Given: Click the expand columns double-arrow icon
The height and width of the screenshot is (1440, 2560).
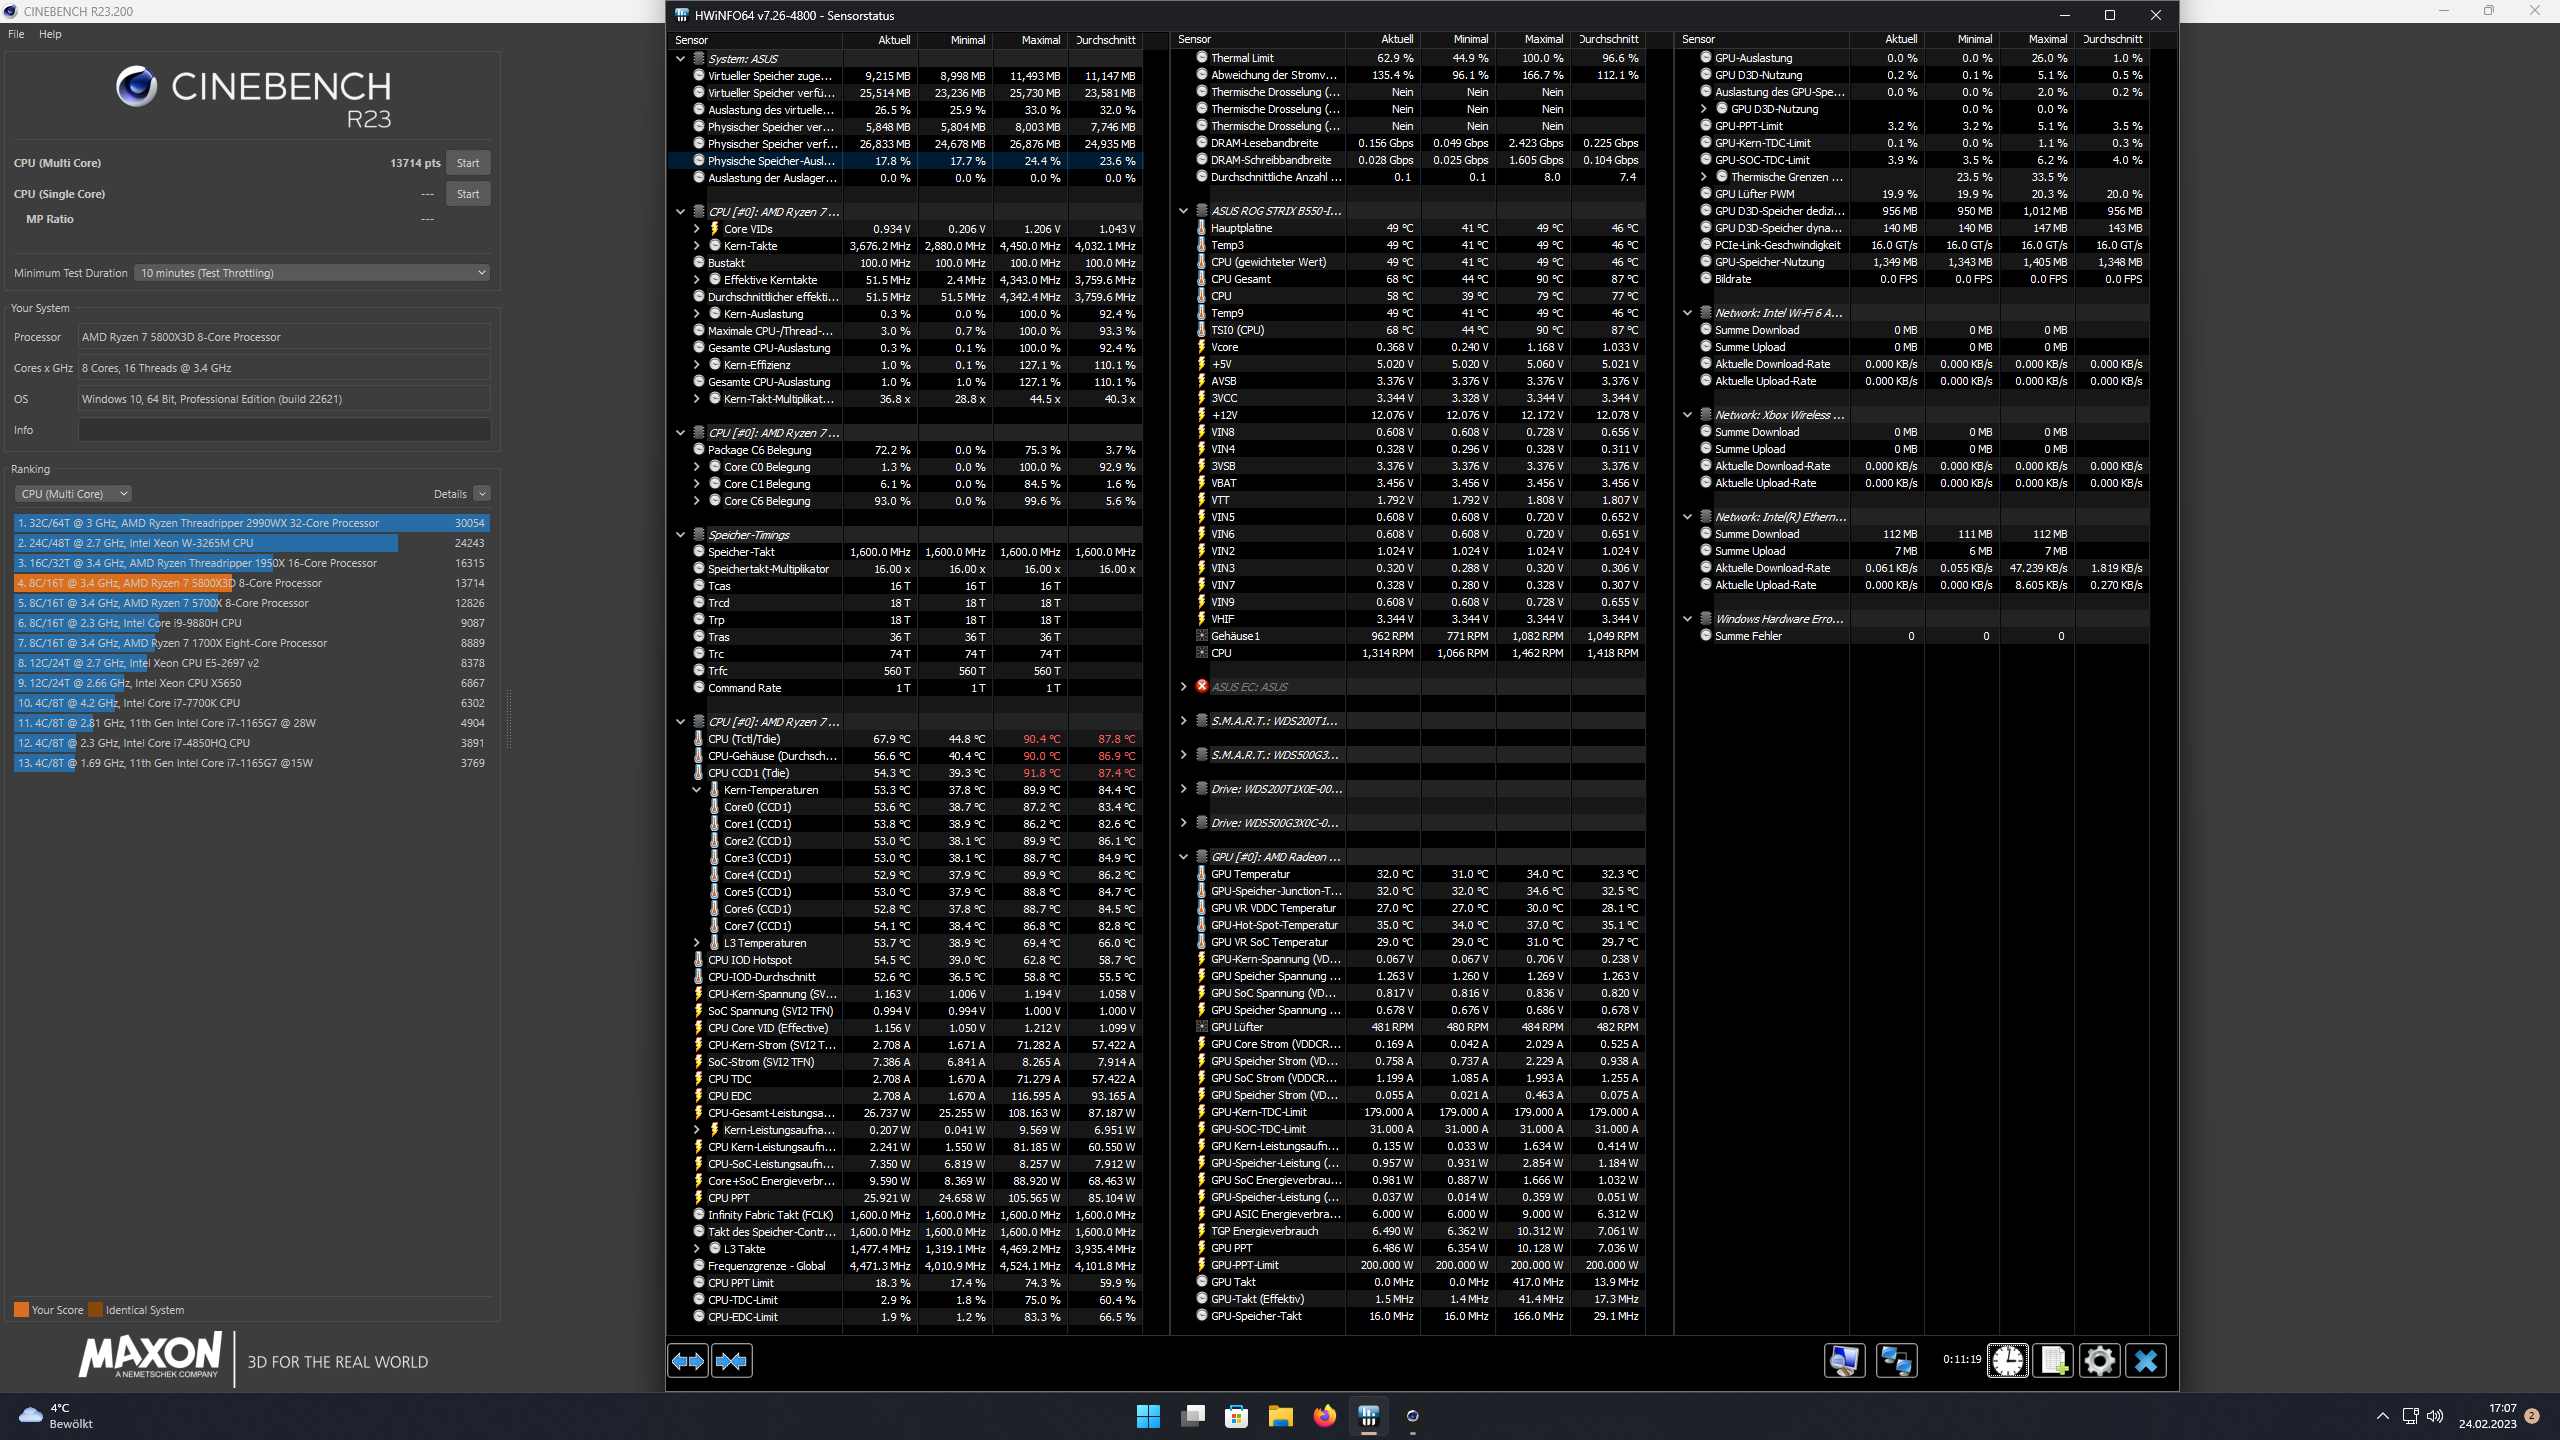Looking at the screenshot, I should (x=688, y=1361).
